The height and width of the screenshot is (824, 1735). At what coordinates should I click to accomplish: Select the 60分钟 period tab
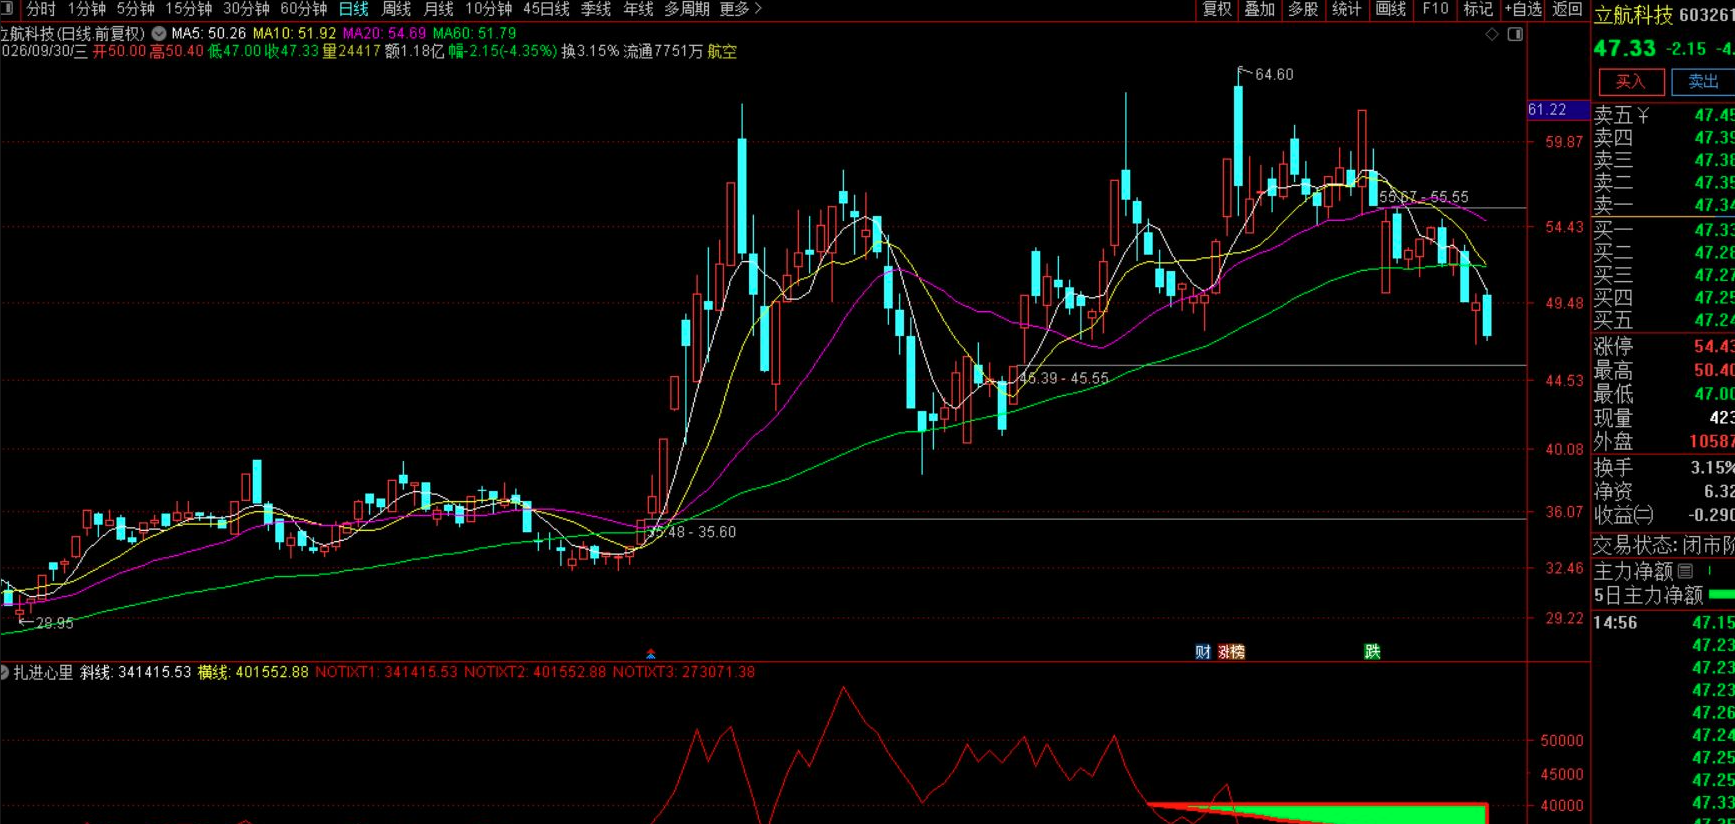click(x=303, y=9)
